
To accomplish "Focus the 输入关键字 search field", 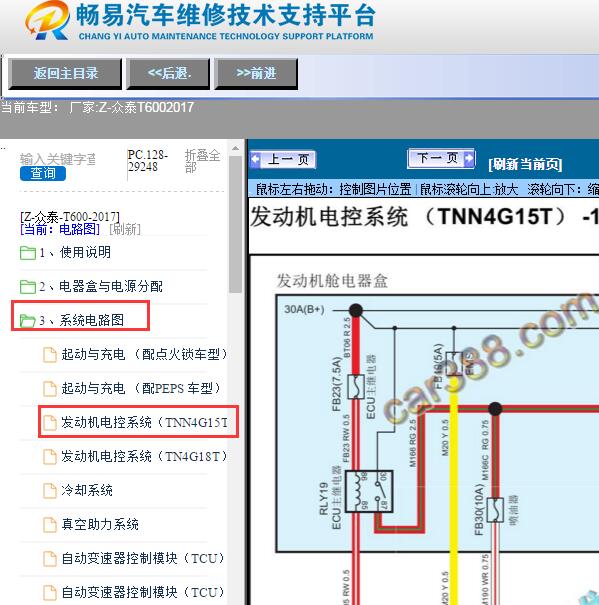I will pos(58,159).
